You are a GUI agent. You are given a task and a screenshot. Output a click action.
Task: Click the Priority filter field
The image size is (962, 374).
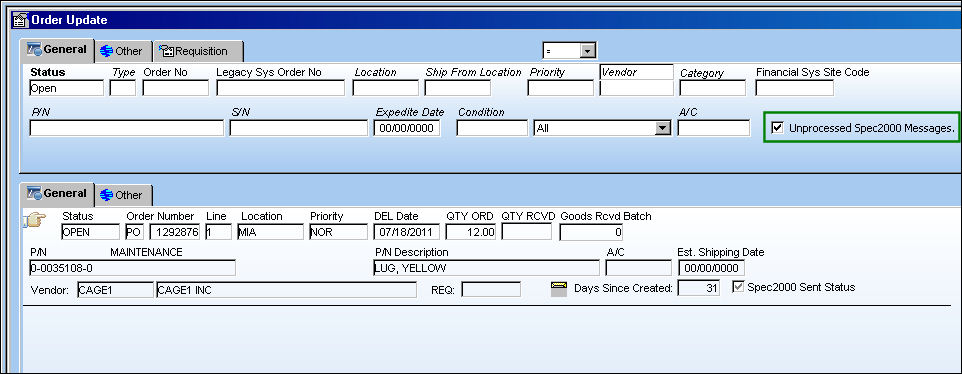(x=560, y=88)
